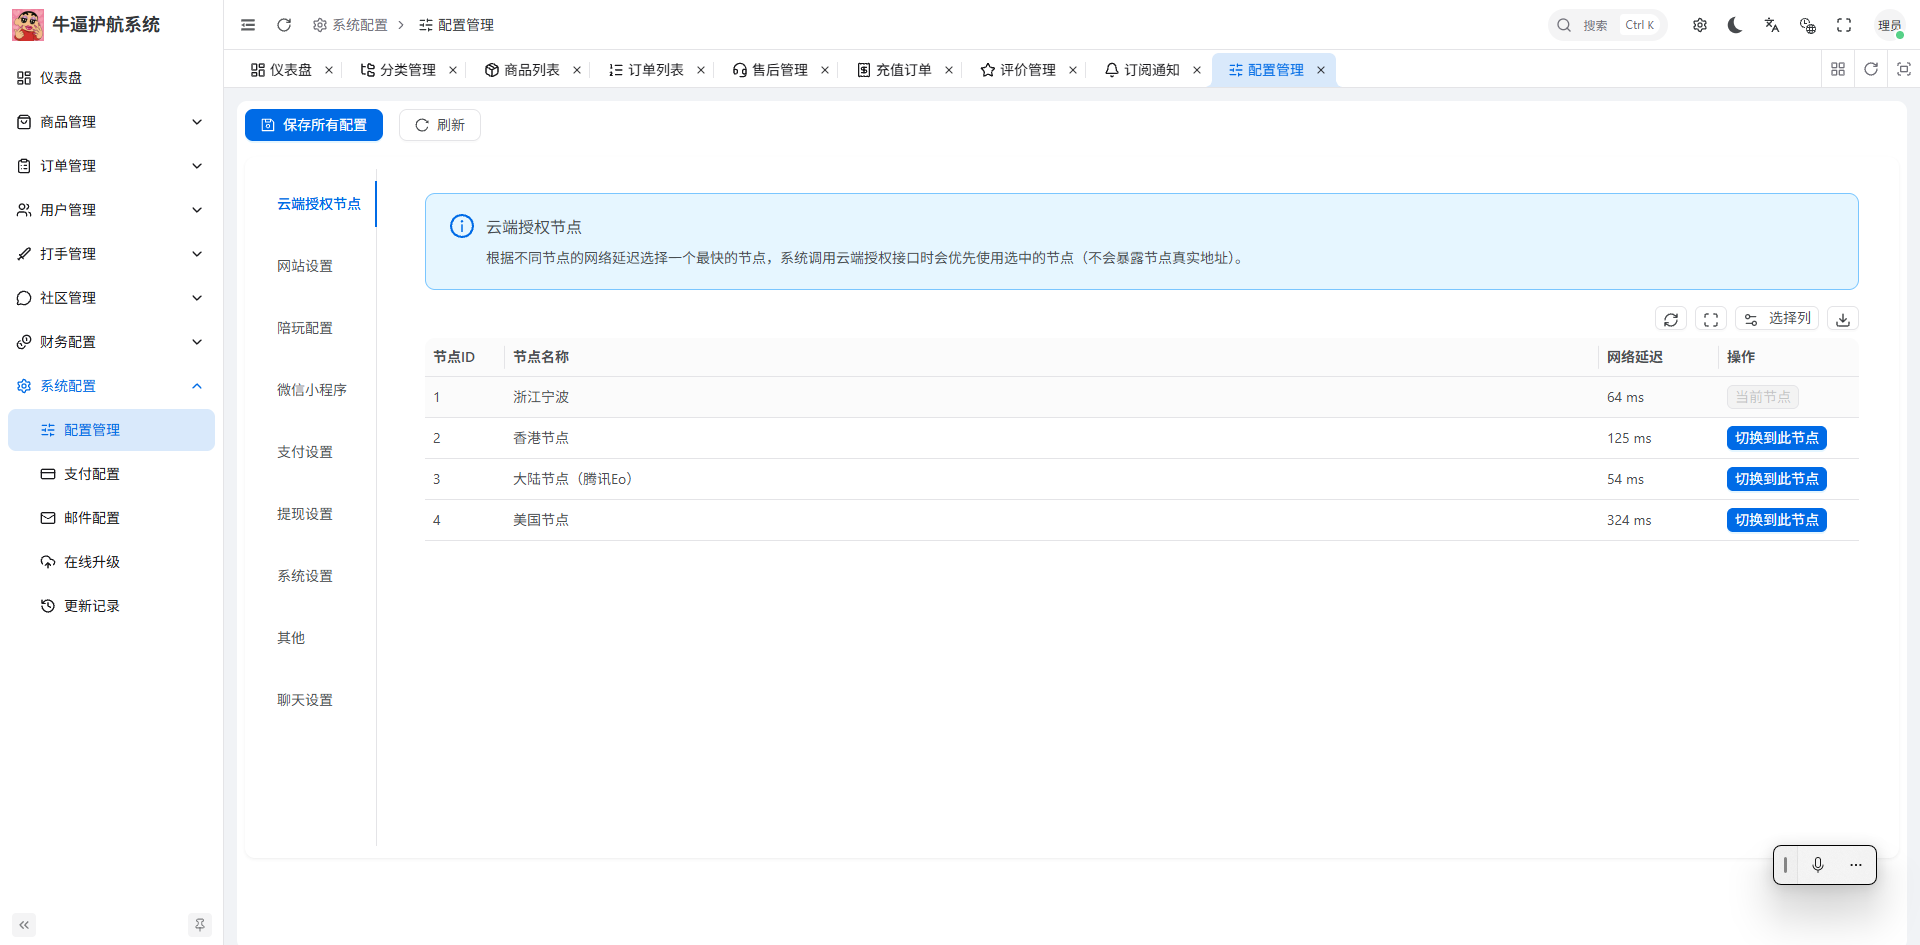Refresh the node table with the sync icon

click(1670, 319)
